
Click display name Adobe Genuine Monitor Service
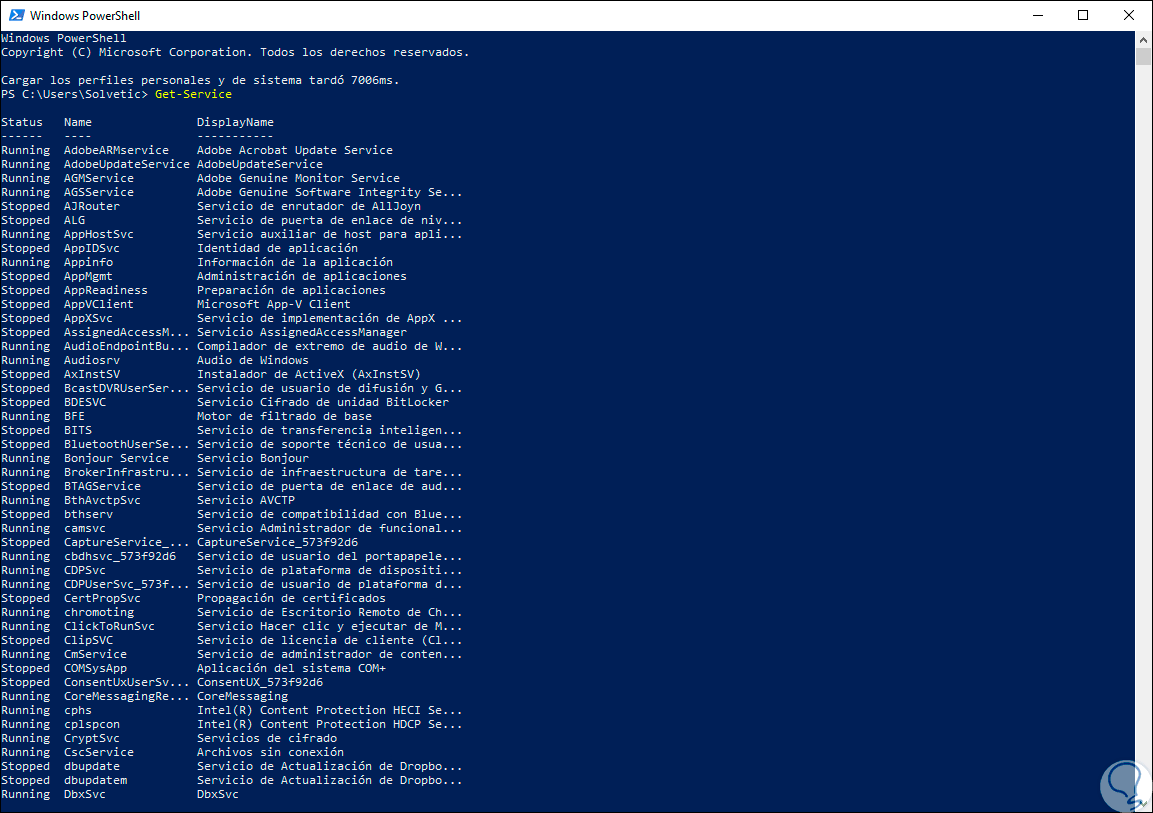(299, 178)
